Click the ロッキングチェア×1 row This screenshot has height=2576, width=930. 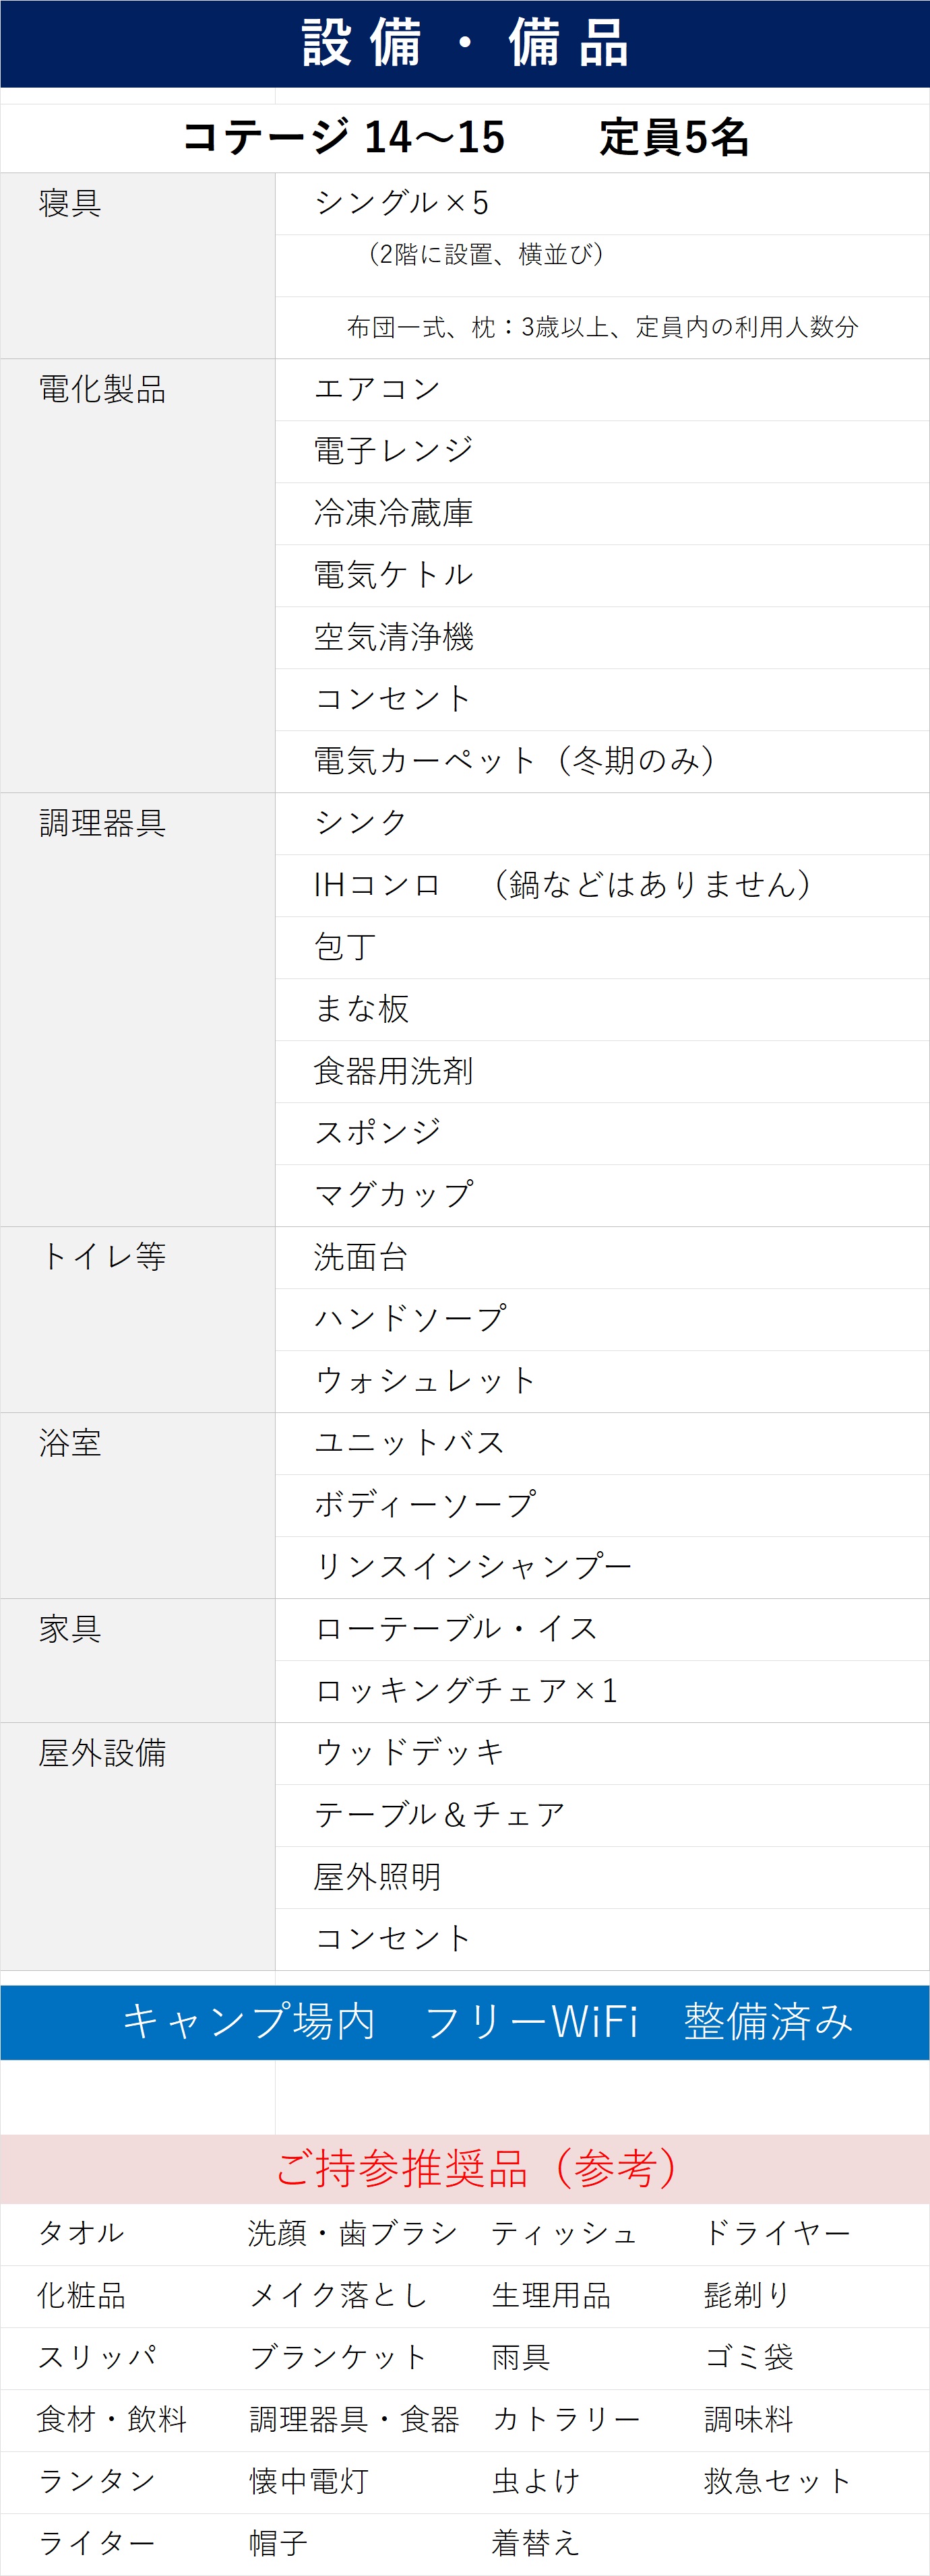tap(466, 1691)
